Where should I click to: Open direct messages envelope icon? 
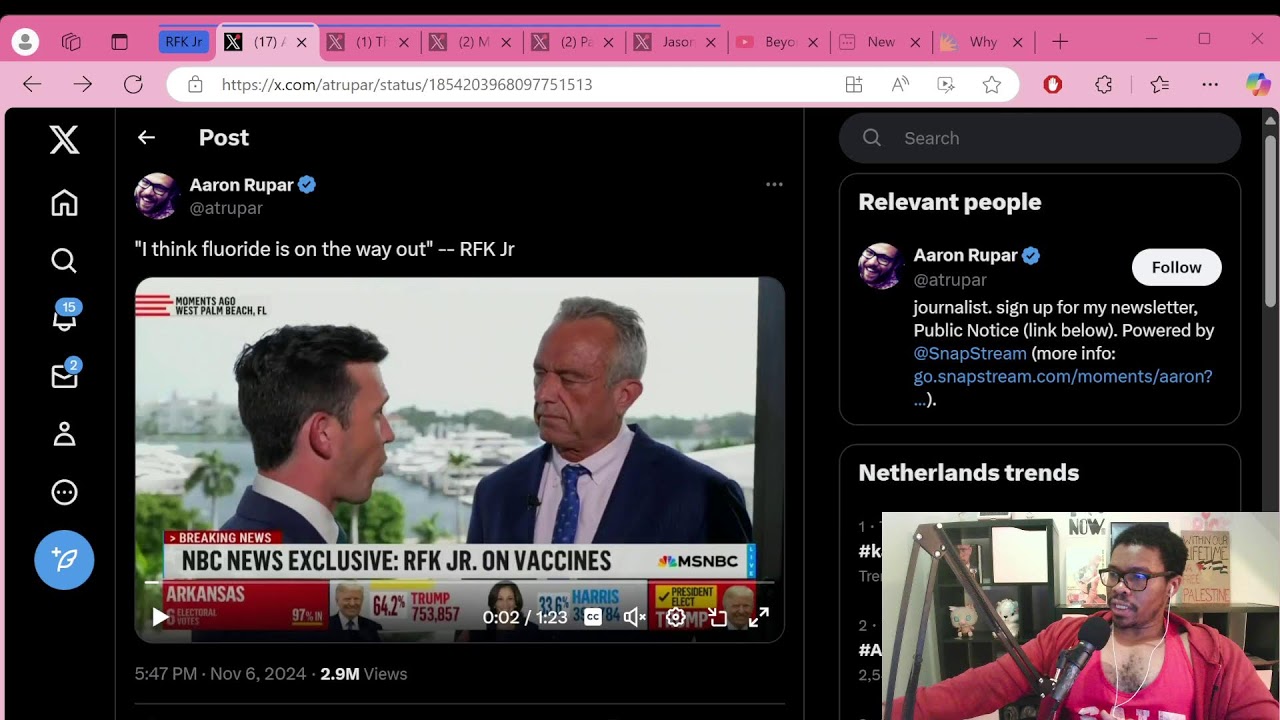click(64, 375)
